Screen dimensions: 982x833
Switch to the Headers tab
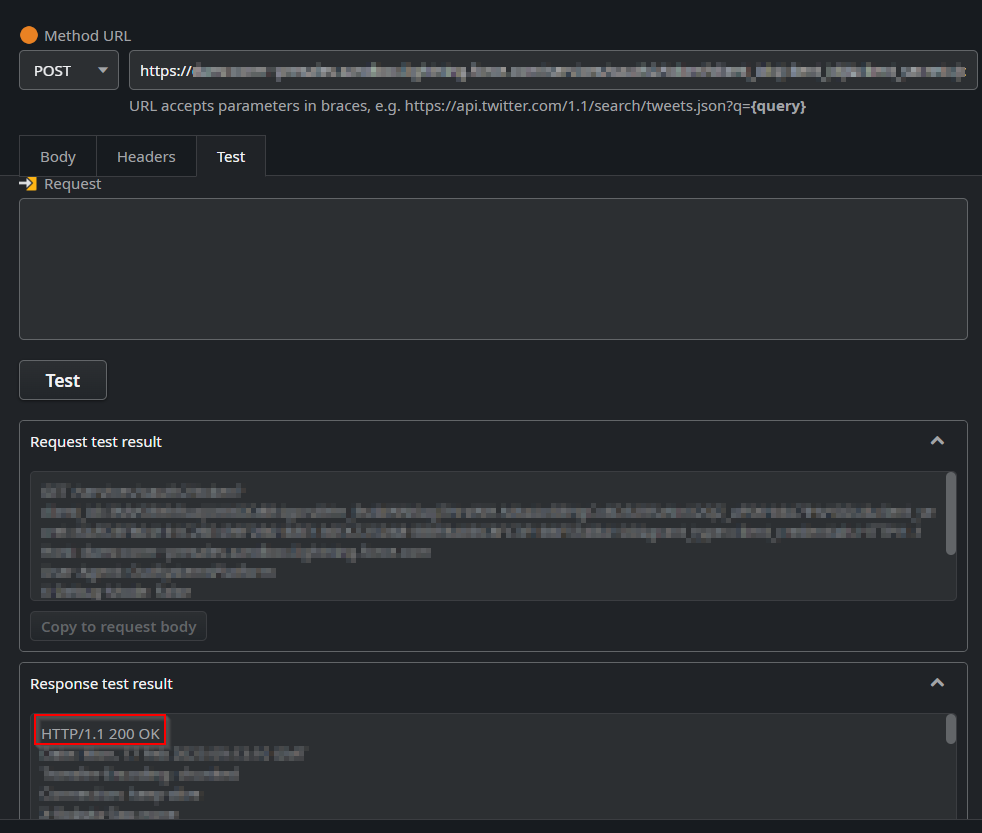point(146,156)
